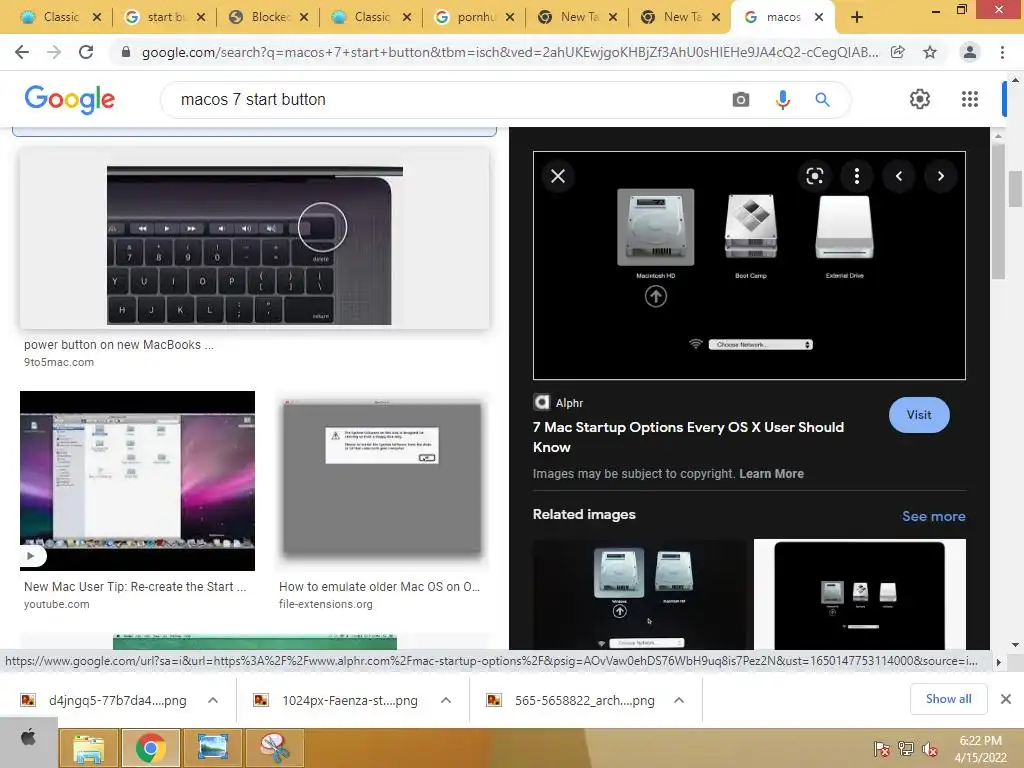Open second related MacBook image
This screenshot has width=1024, height=768.
(x=859, y=594)
